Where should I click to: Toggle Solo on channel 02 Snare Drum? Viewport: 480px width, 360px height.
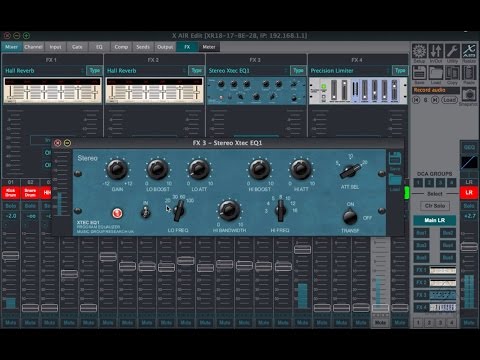coord(30,206)
